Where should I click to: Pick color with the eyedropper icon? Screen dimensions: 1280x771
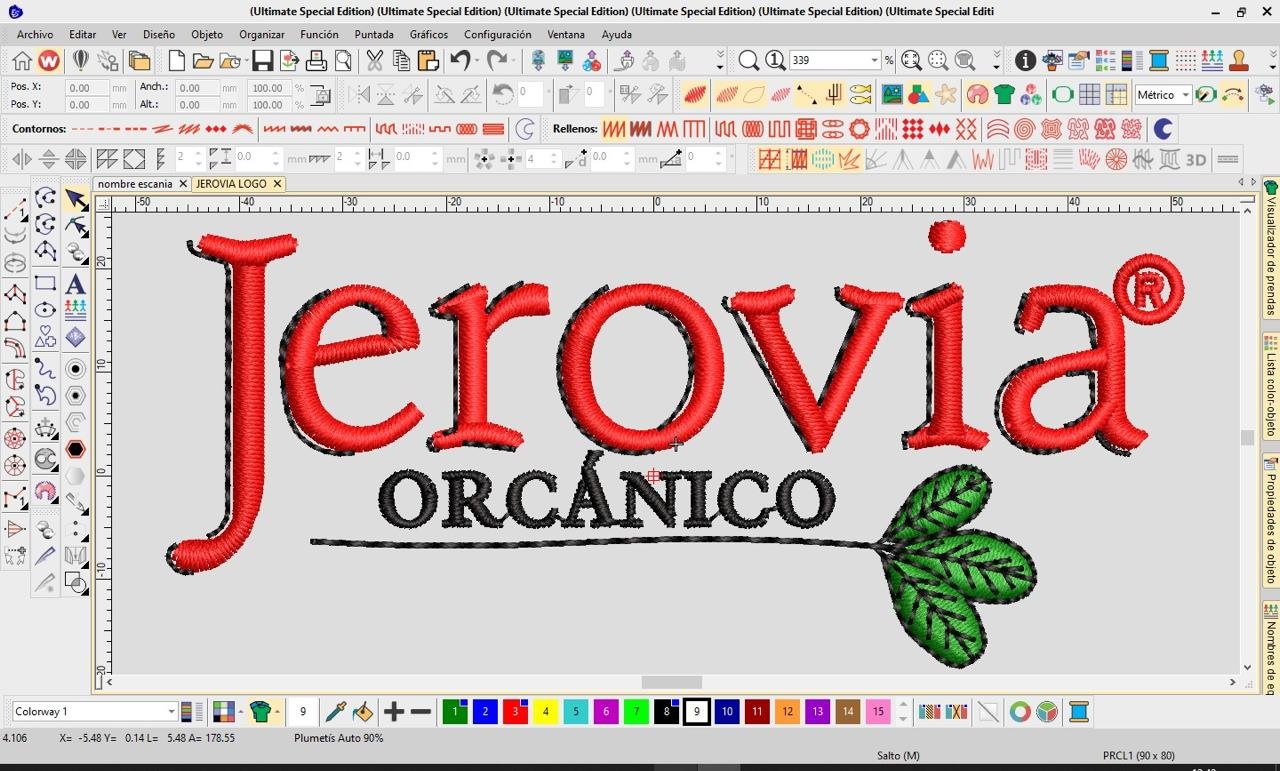(x=335, y=712)
